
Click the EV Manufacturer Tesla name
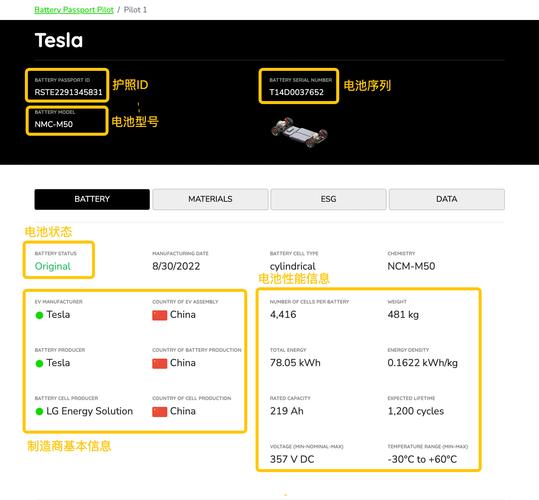(58, 314)
